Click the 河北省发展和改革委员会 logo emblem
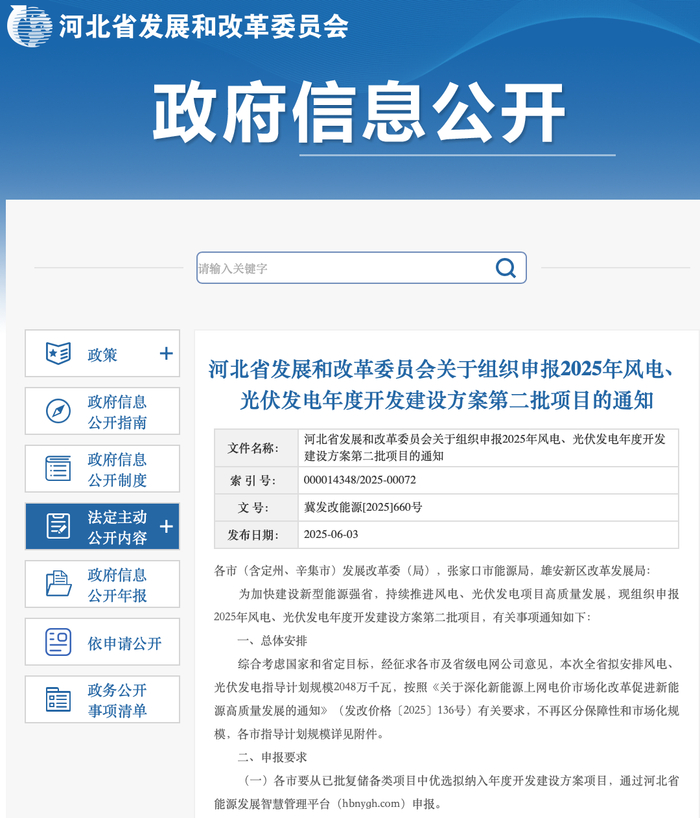Viewport: 700px width, 818px height. coord(29,26)
